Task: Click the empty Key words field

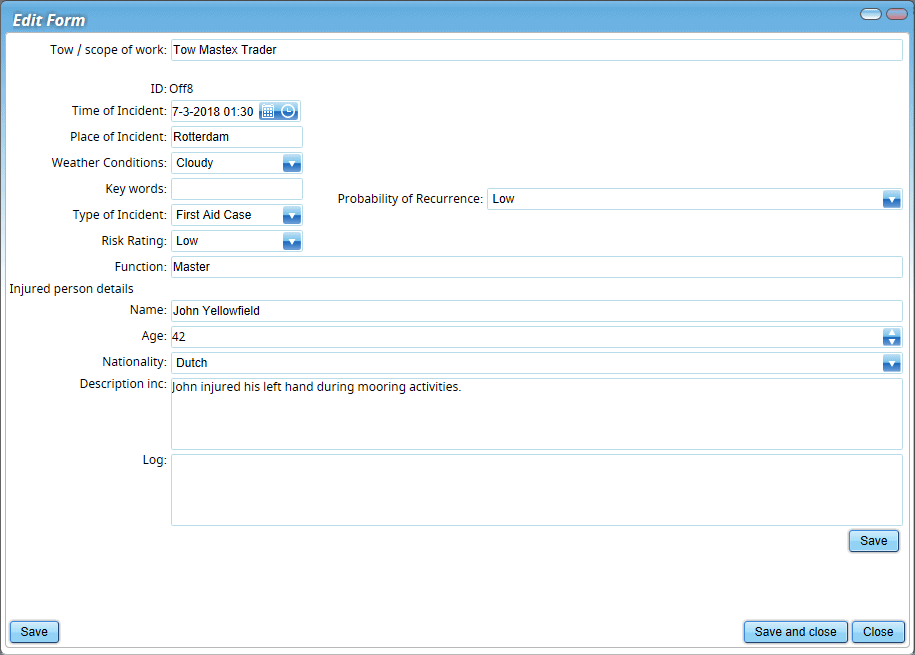Action: pyautogui.click(x=236, y=189)
